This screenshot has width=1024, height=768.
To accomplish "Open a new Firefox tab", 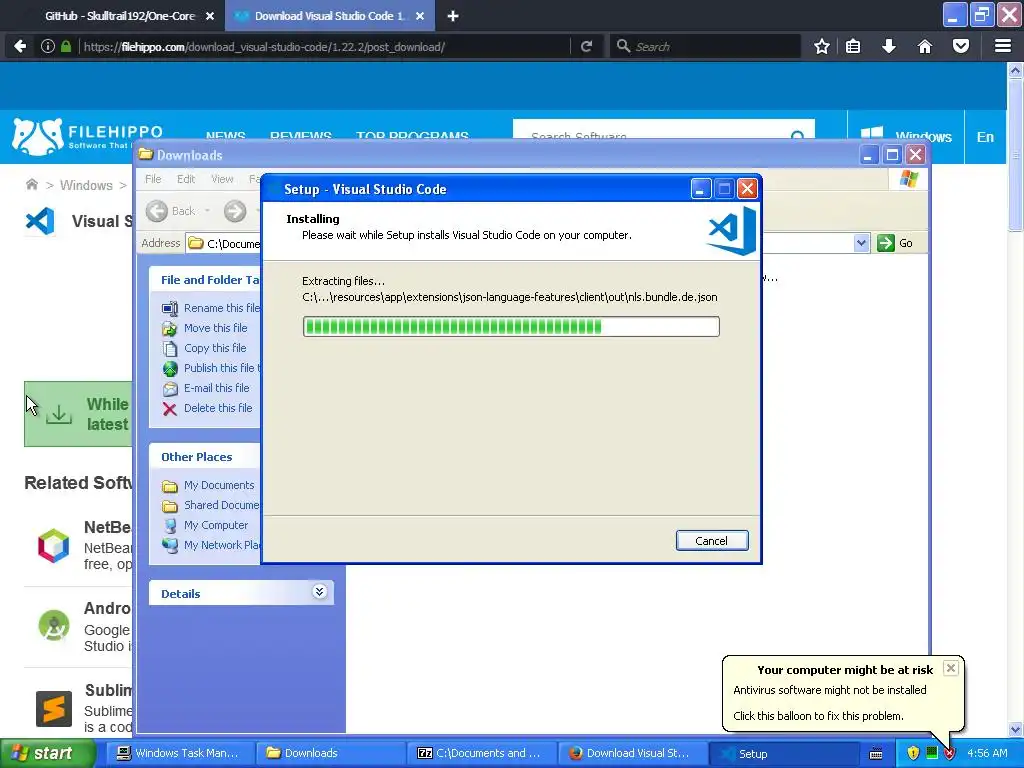I will pos(453,16).
